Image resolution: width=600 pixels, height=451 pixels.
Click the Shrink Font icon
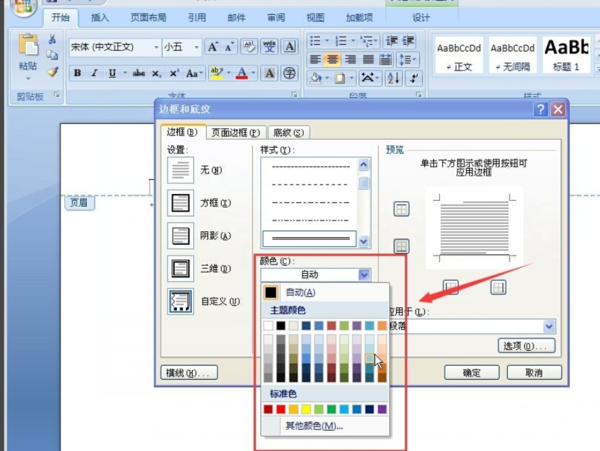pos(229,47)
